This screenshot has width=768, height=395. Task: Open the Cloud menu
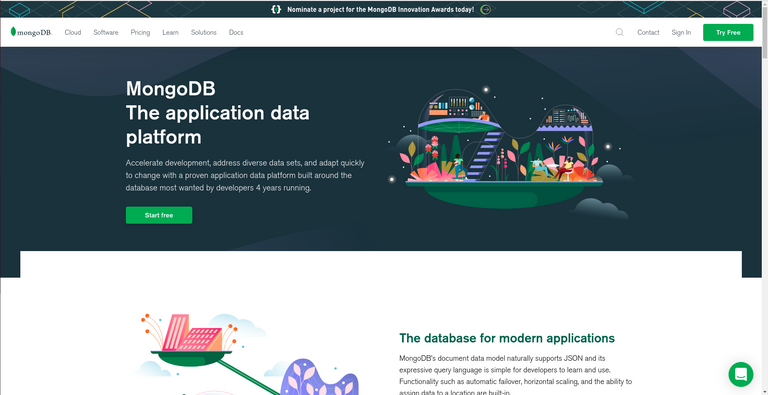[x=72, y=32]
